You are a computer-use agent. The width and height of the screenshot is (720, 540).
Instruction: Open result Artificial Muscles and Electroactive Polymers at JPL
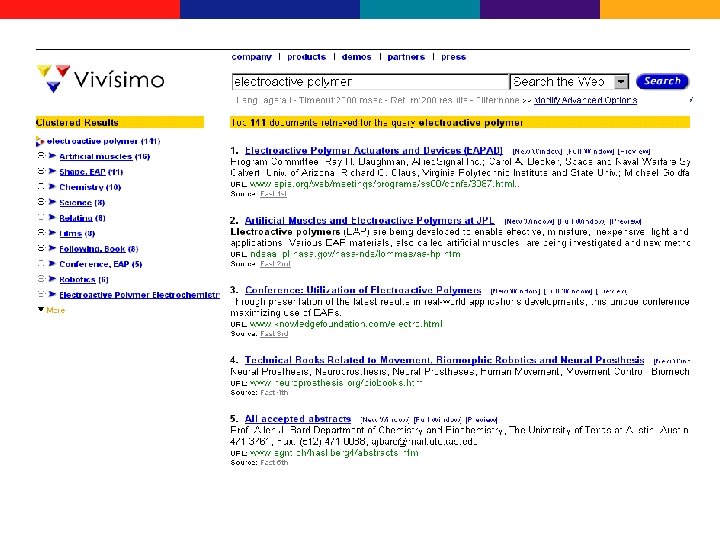coord(370,220)
